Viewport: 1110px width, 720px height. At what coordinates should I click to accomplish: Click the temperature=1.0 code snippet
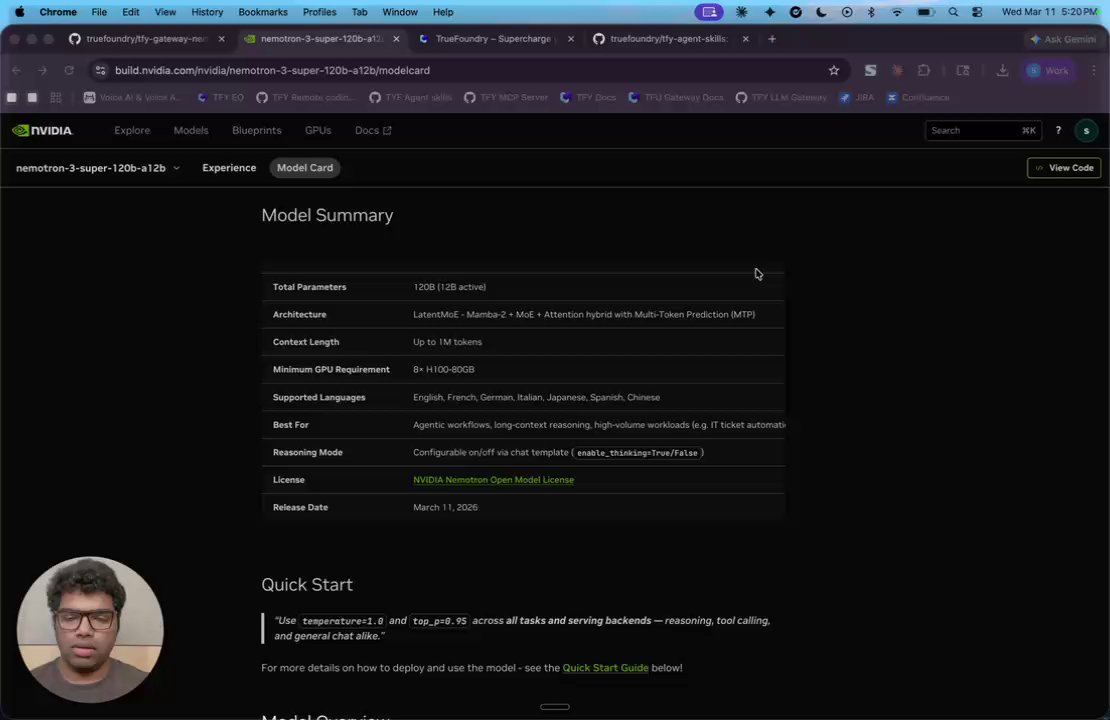pyautogui.click(x=342, y=621)
